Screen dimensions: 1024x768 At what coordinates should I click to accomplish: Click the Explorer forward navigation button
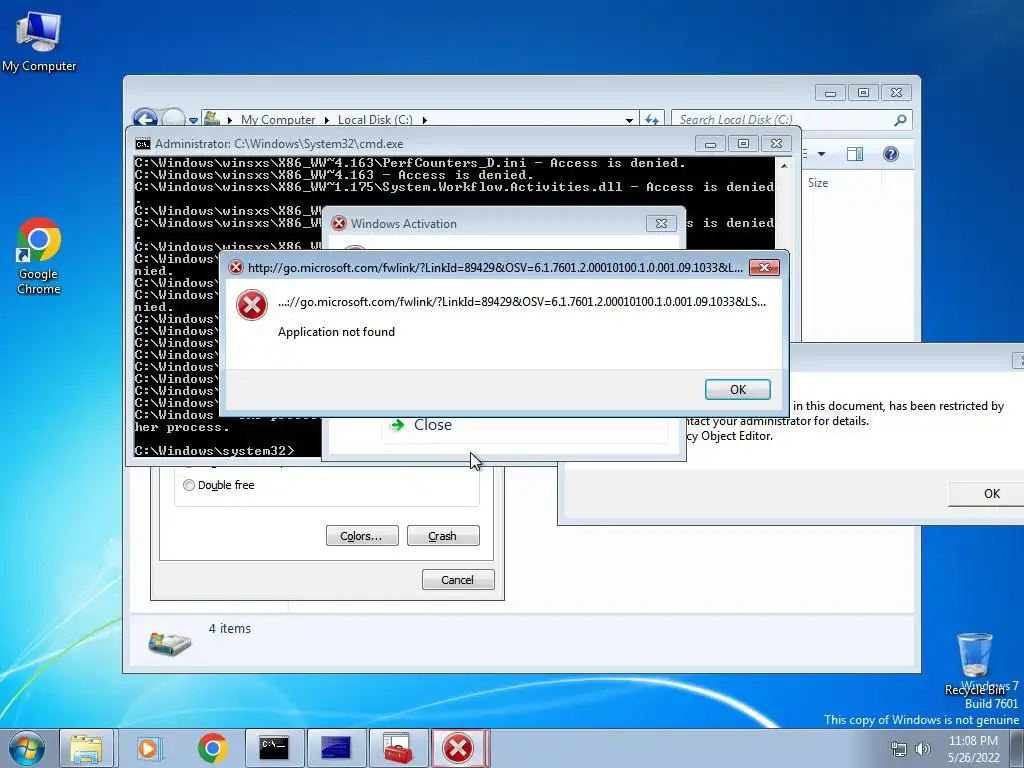coord(173,119)
